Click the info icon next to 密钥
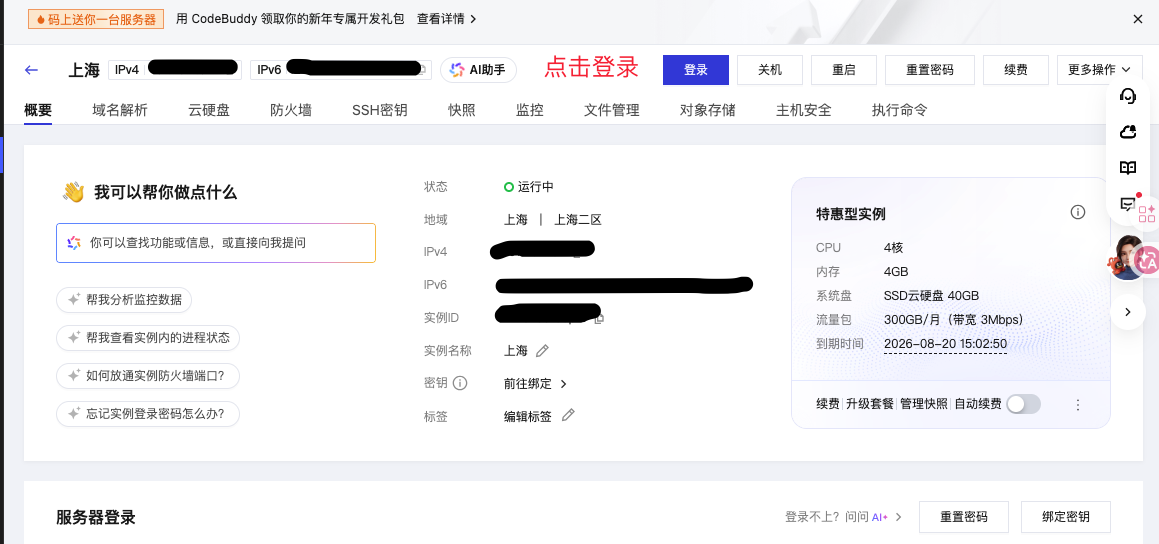Viewport: 1159px width, 544px height. [460, 383]
